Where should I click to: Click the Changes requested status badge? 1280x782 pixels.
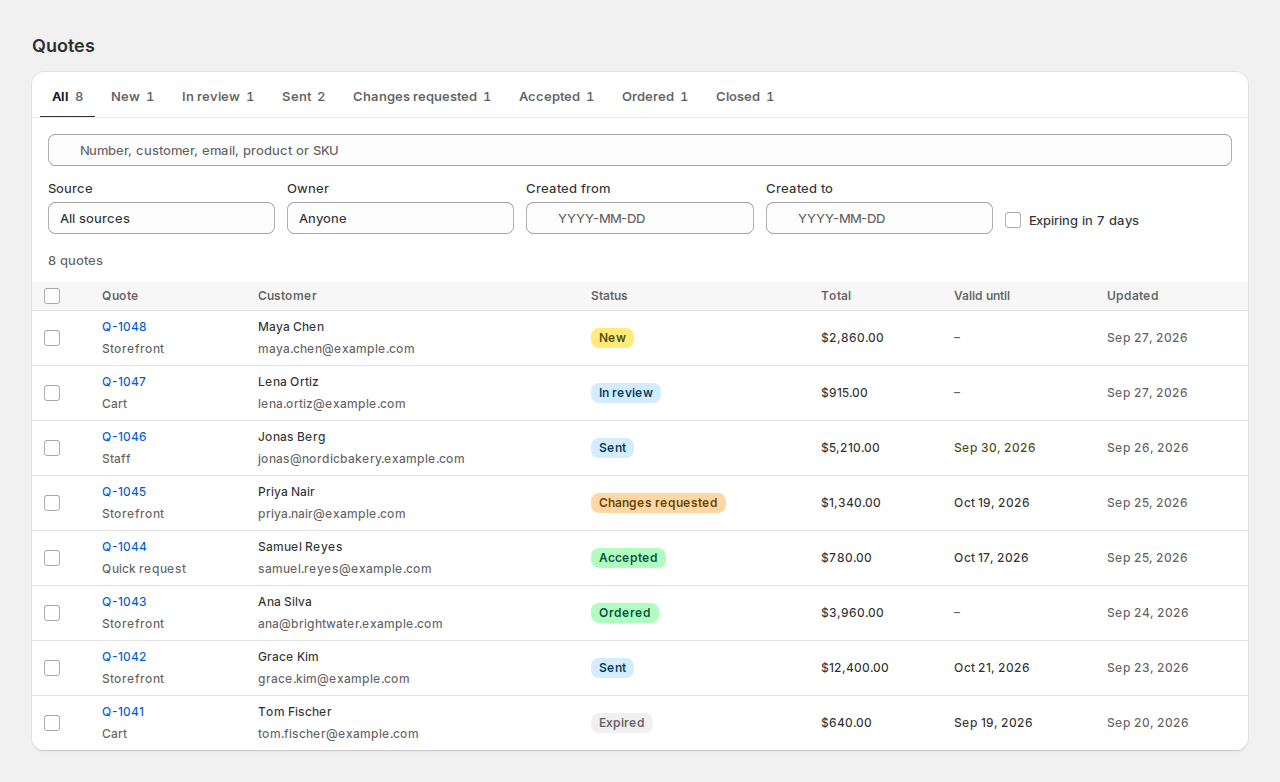coord(658,503)
